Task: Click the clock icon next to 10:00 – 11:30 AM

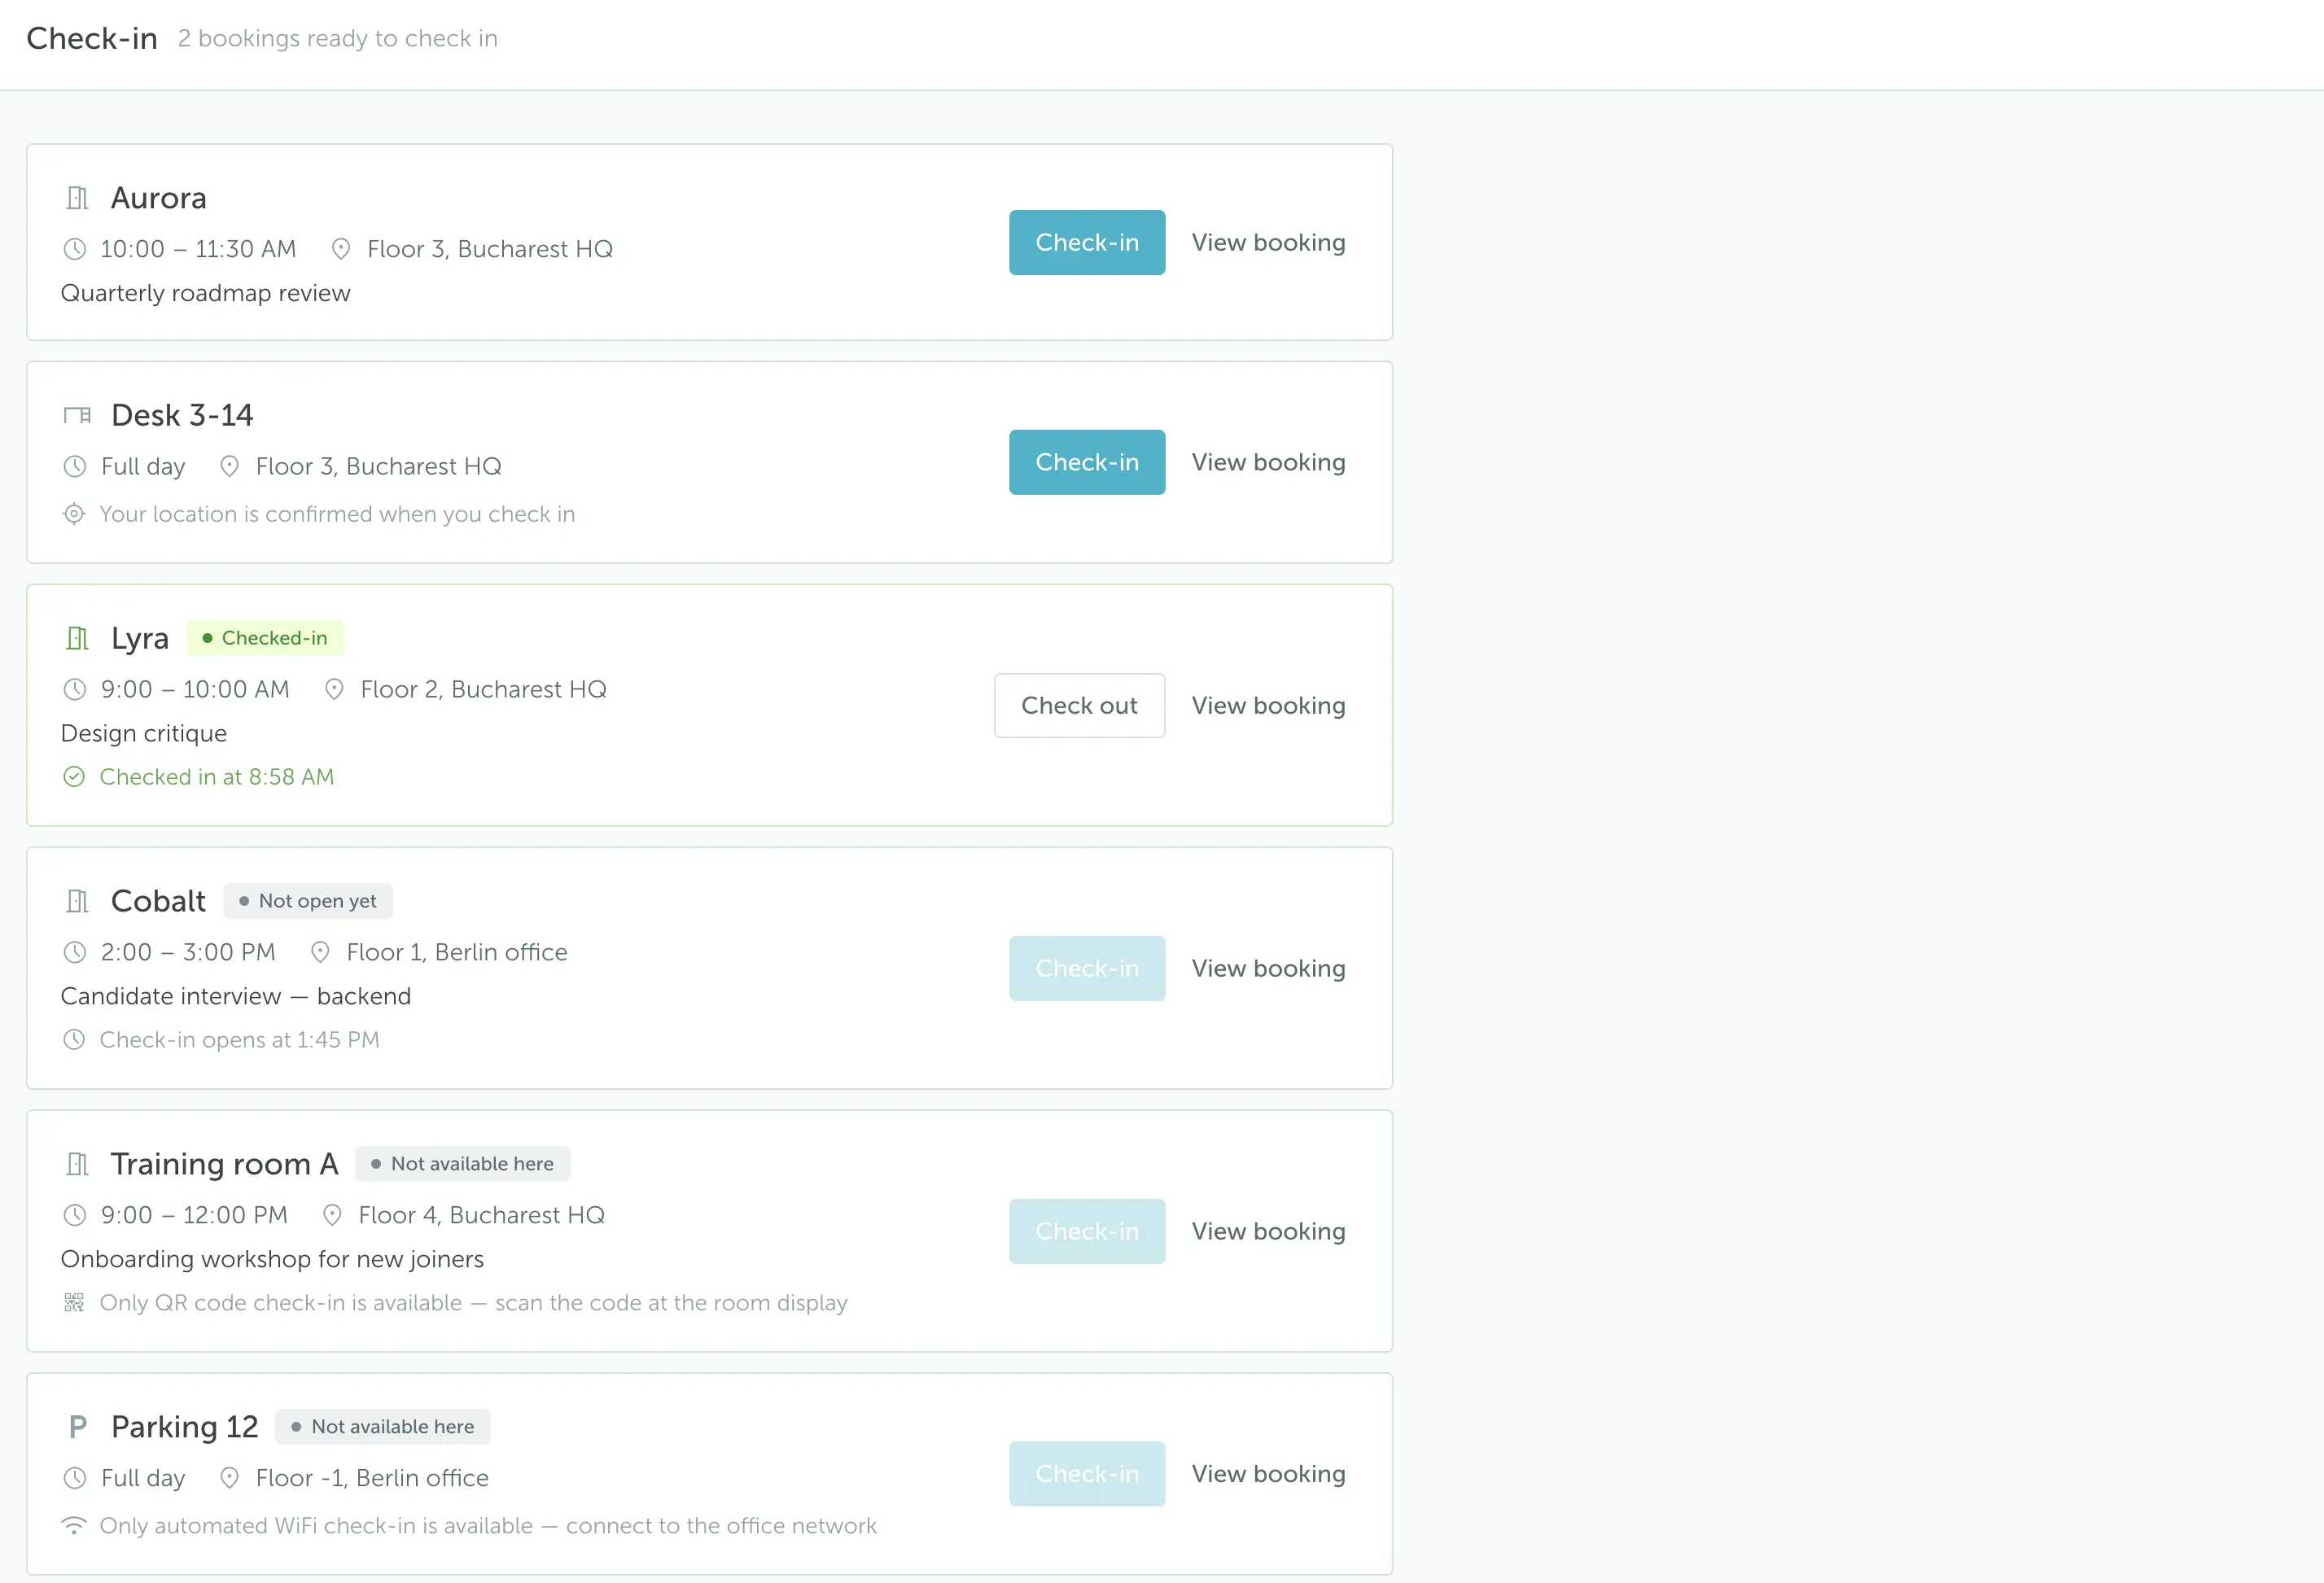Action: click(74, 249)
